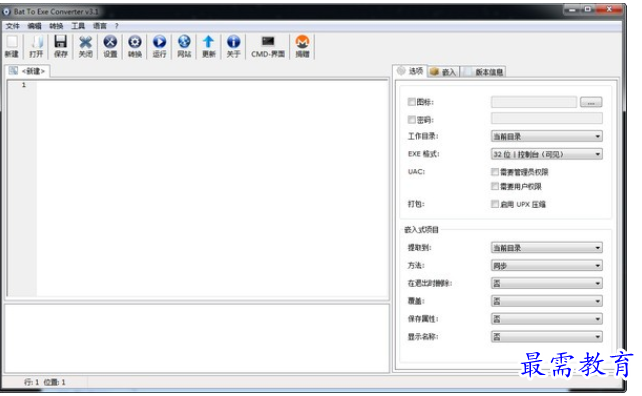Image resolution: width=642 pixels, height=396 pixels.
Task: Open the 工作目录 dropdown
Action: point(547,136)
